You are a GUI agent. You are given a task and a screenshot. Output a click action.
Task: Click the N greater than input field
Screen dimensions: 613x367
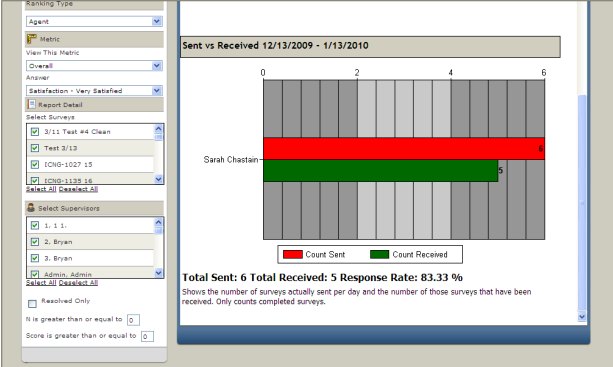[x=133, y=320]
